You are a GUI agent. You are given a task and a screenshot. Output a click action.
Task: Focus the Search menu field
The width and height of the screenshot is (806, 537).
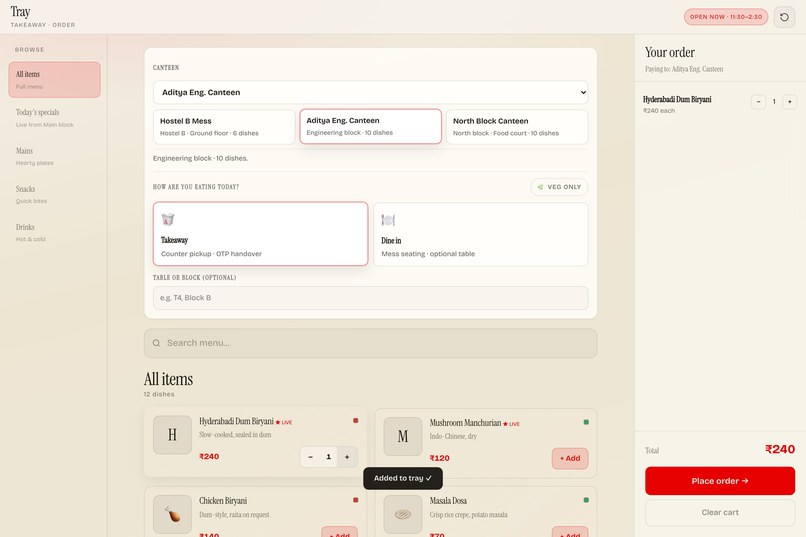(x=371, y=343)
